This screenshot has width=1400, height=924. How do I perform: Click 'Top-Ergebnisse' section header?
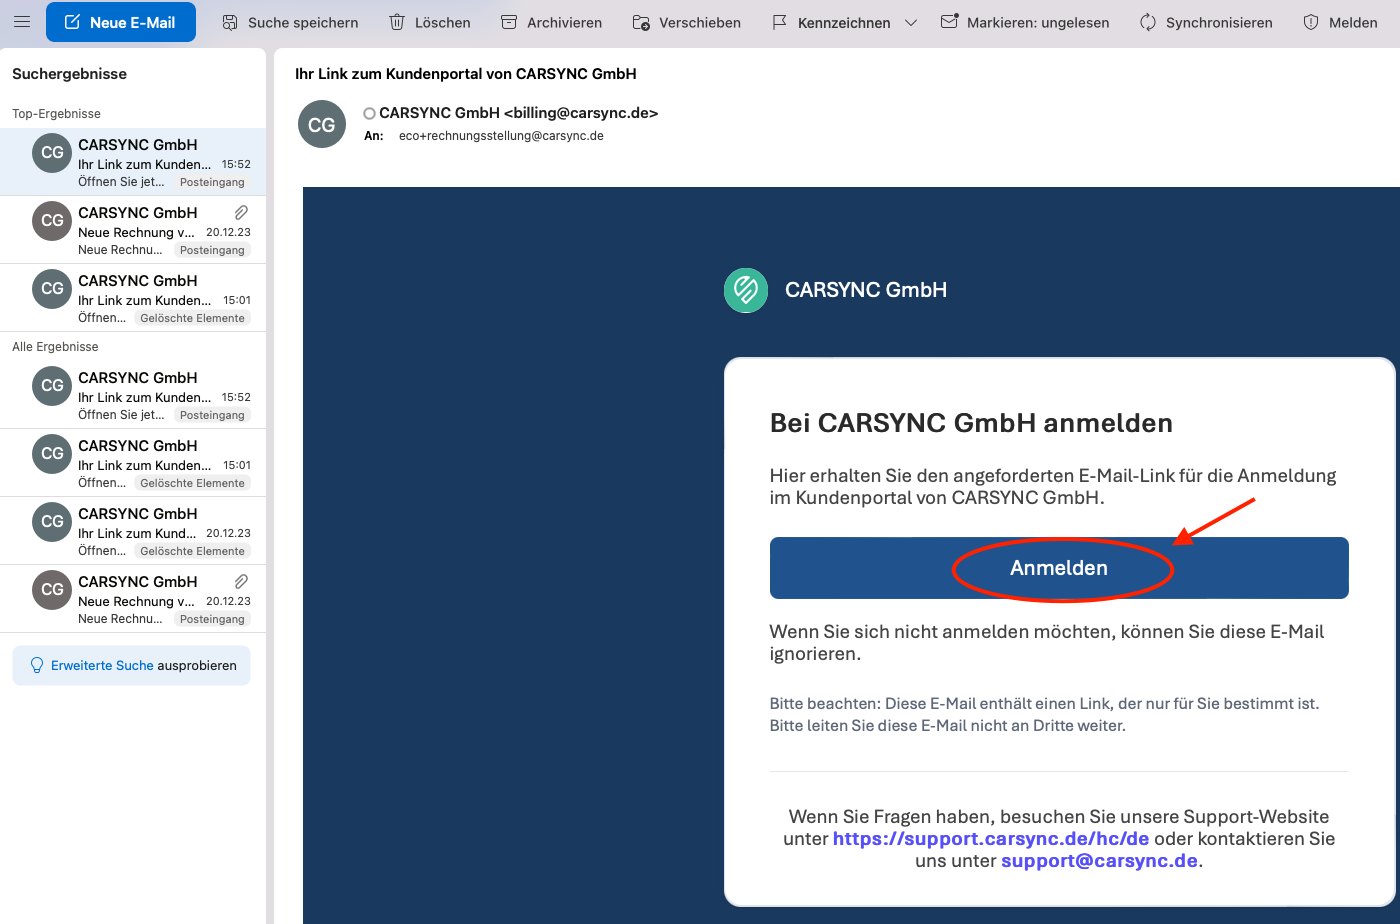coord(56,114)
